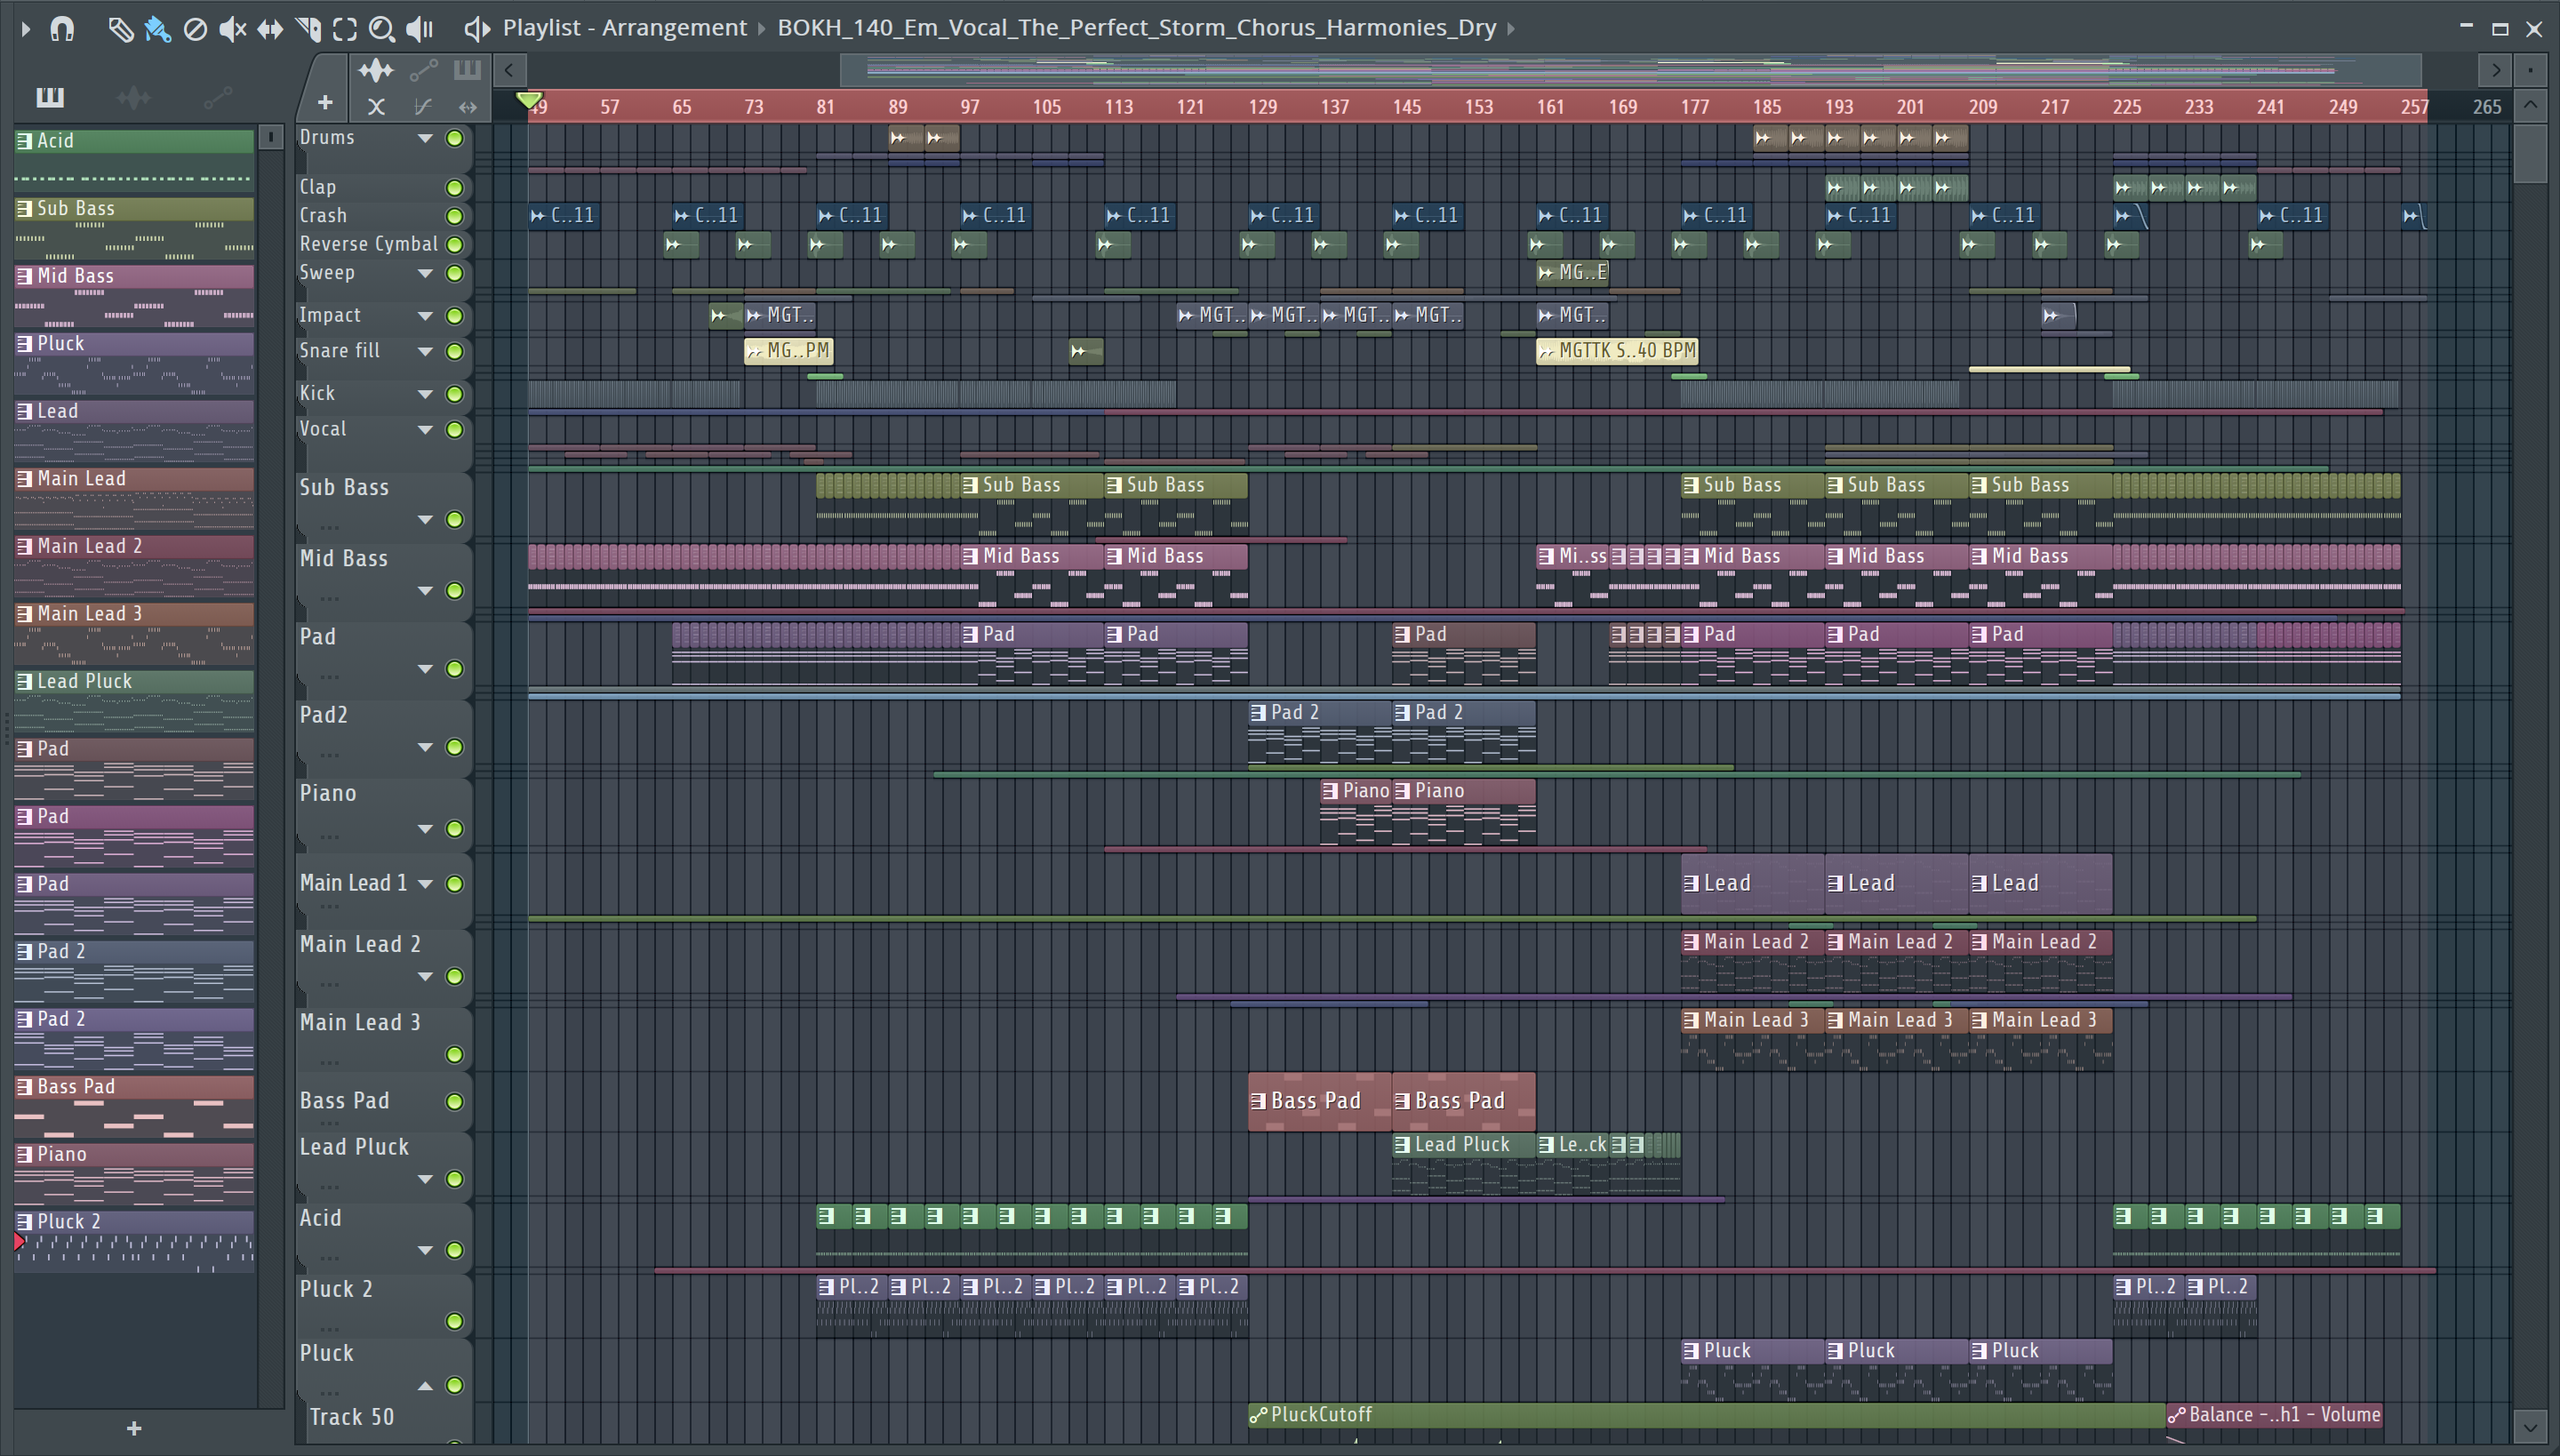Image resolution: width=2560 pixels, height=1456 pixels.
Task: Expand the Acid track arrow
Action: (x=425, y=1250)
